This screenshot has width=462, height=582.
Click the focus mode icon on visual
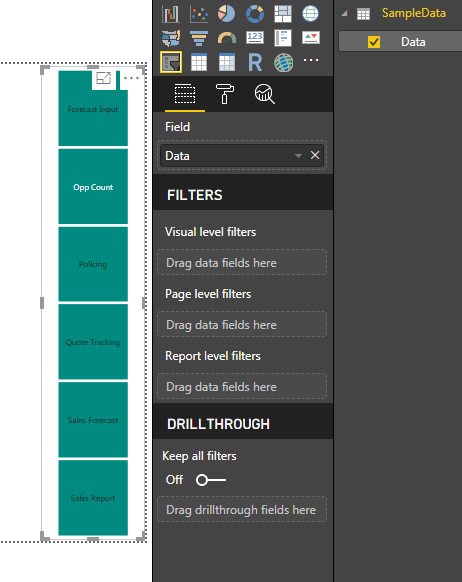[104, 78]
